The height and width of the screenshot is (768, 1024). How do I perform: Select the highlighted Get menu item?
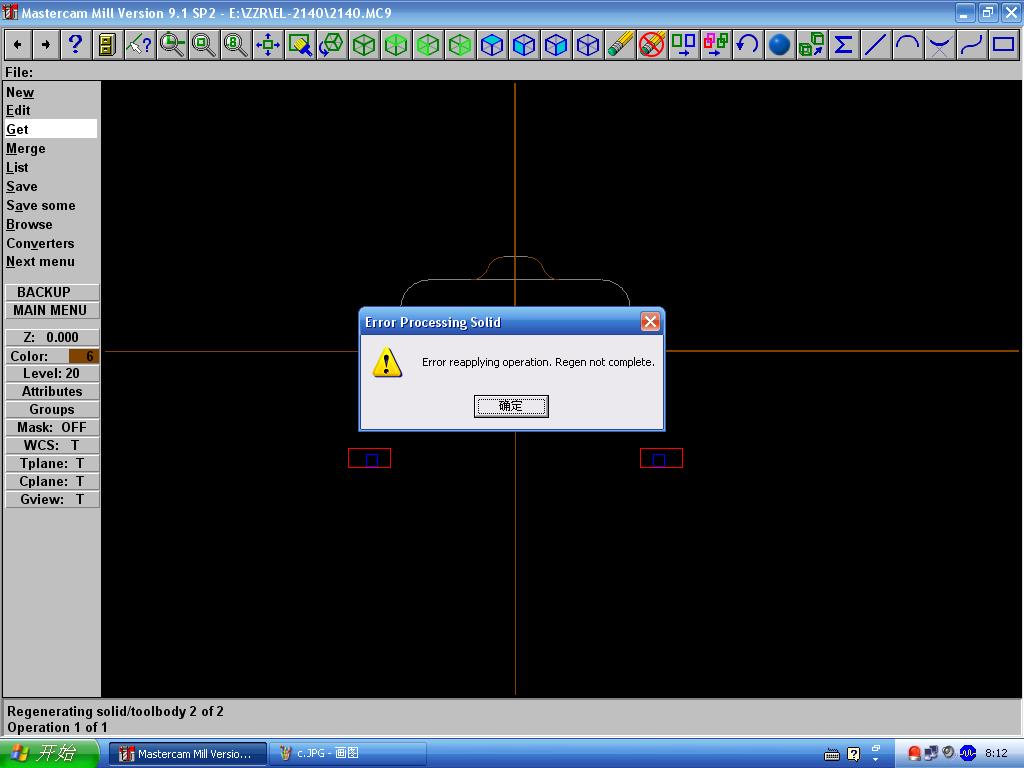pyautogui.click(x=51, y=129)
